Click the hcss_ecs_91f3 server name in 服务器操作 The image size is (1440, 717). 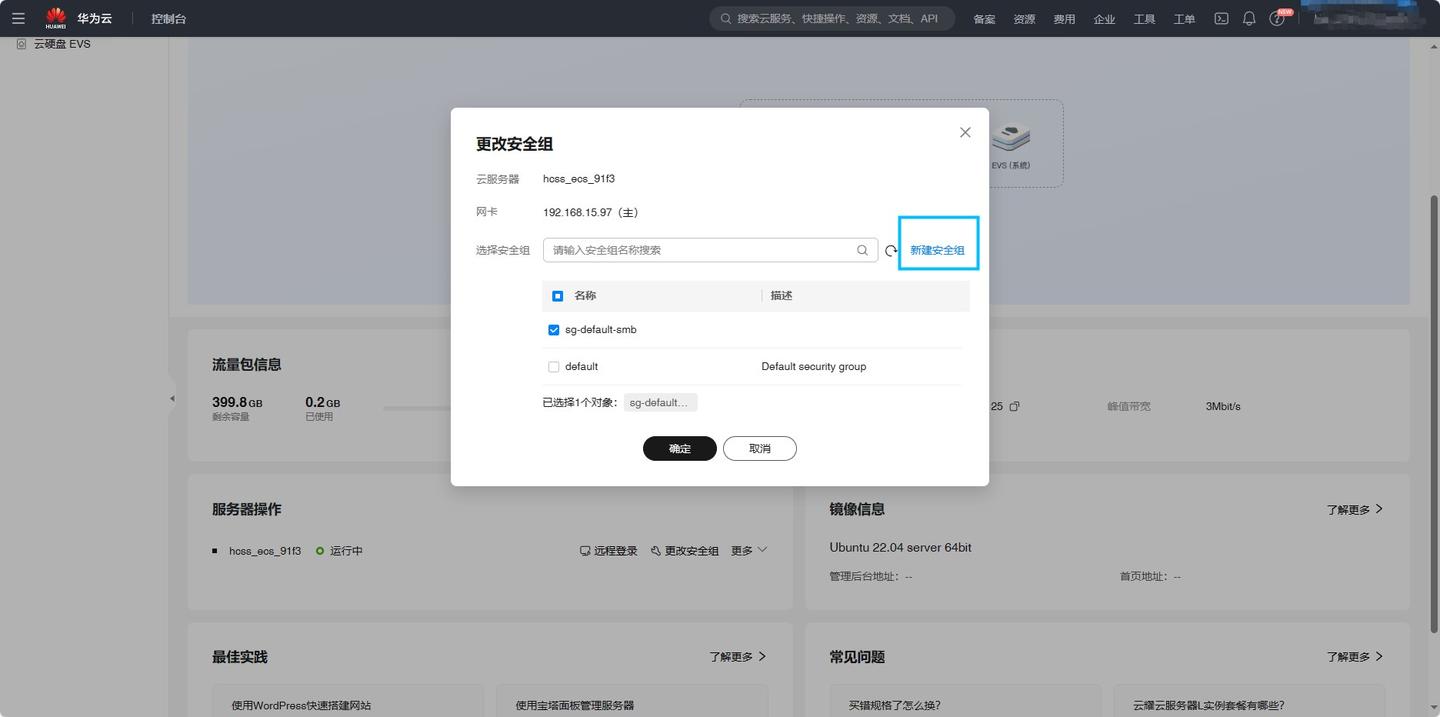265,551
